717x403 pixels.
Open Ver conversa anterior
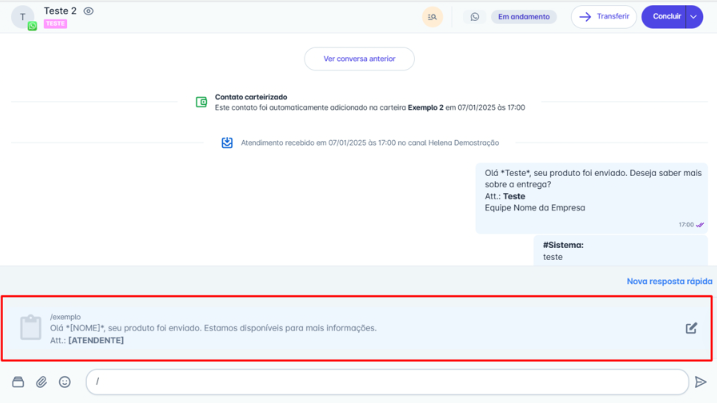(x=359, y=59)
